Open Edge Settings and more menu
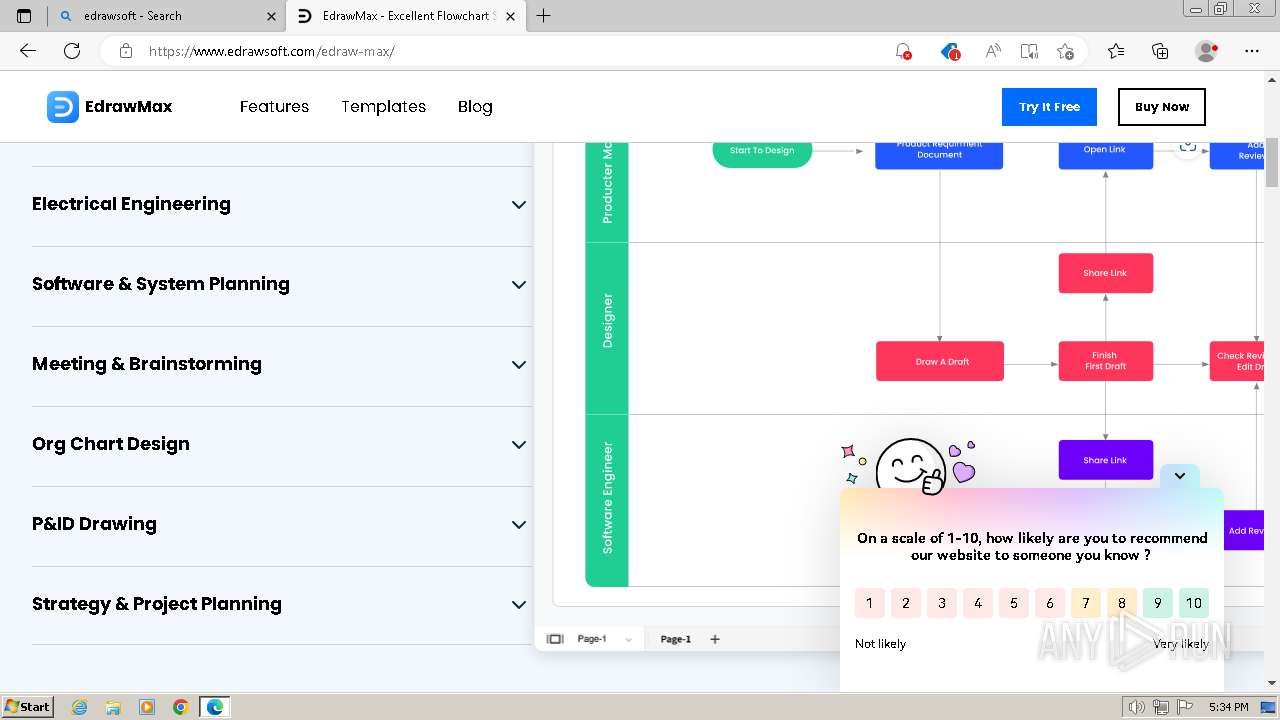Image resolution: width=1280 pixels, height=720 pixels. pyautogui.click(x=1252, y=51)
